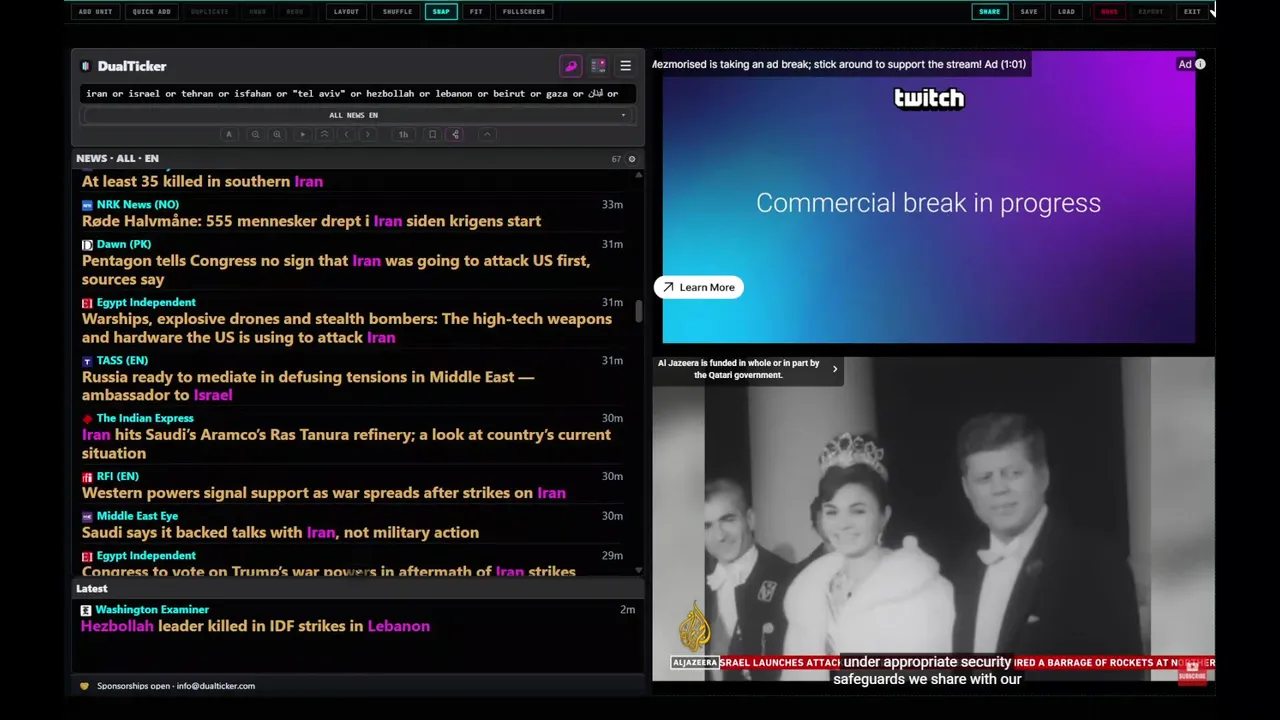Screen dimensions: 1280x720
Task: Click the bookmark icon in ticker toolbar
Action: coord(432,134)
